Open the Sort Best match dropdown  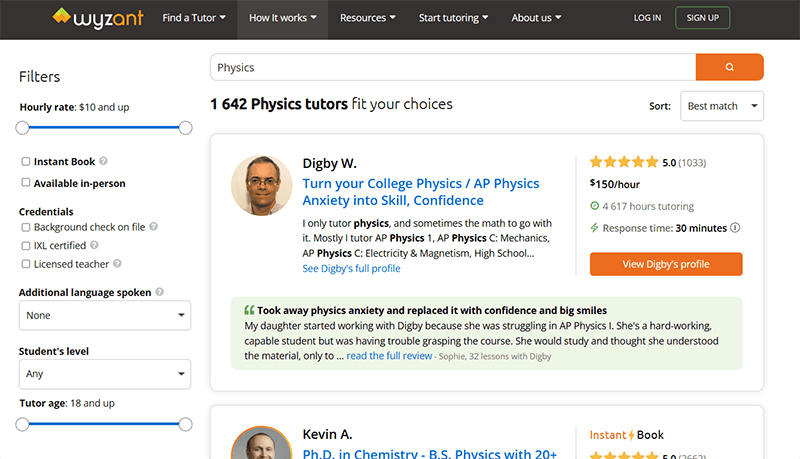click(x=721, y=106)
